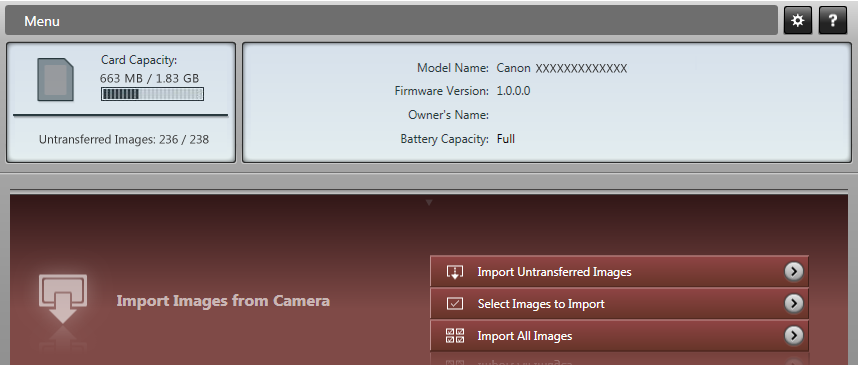This screenshot has height=365, width=858.
Task: Click the Canon model name value
Action: click(x=562, y=68)
